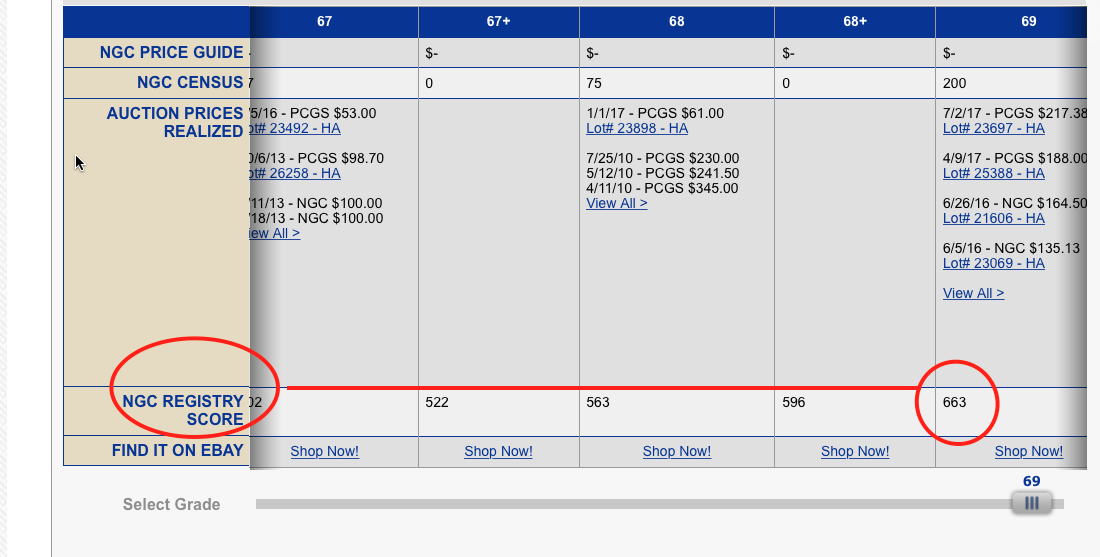Image resolution: width=1100 pixels, height=557 pixels.
Task: Open Lot# 23898 - HA auction link
Action: [637, 128]
